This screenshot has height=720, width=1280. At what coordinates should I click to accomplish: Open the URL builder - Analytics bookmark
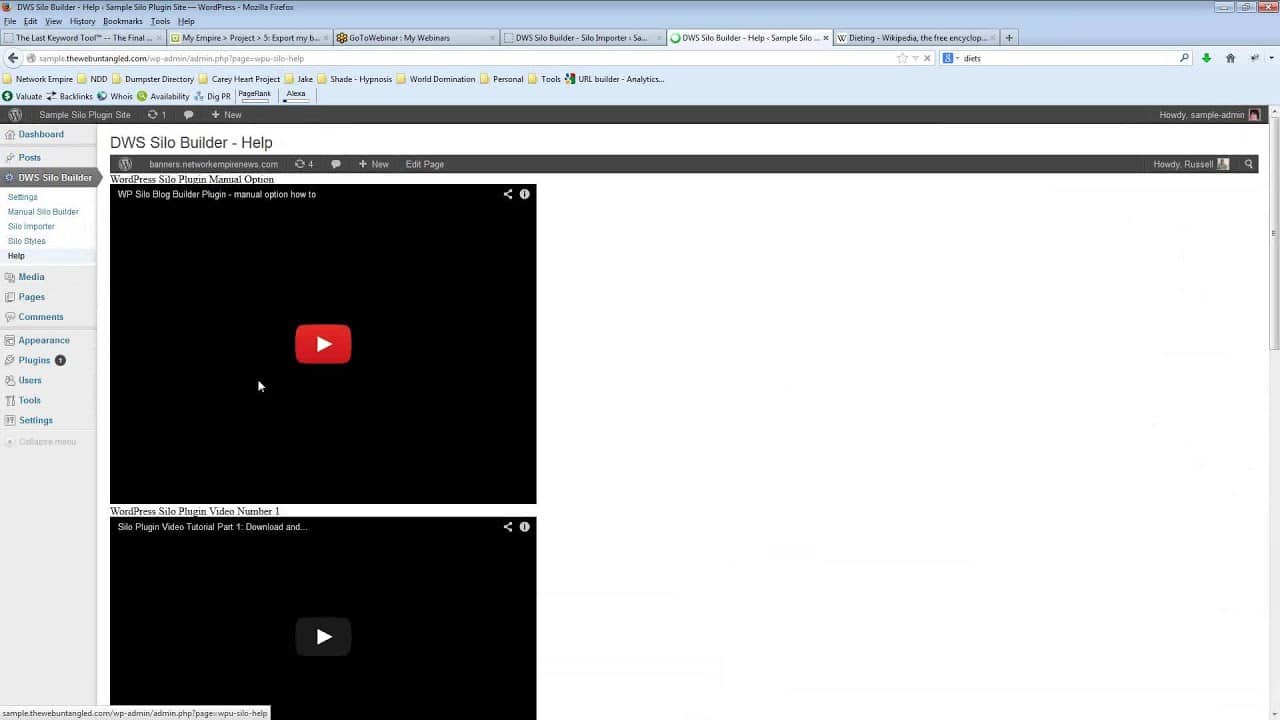(614, 79)
